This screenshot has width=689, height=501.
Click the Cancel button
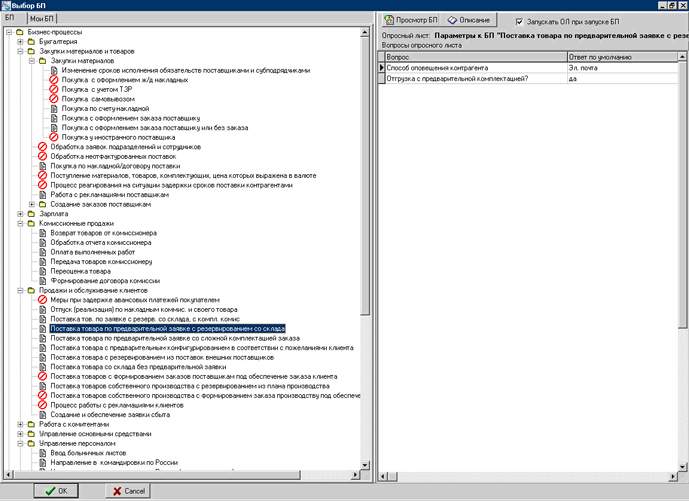coord(128,491)
